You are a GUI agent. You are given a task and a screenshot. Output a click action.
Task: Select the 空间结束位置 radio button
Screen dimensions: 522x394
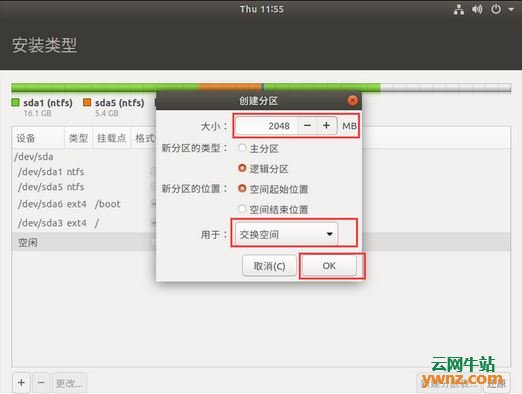(x=242, y=209)
